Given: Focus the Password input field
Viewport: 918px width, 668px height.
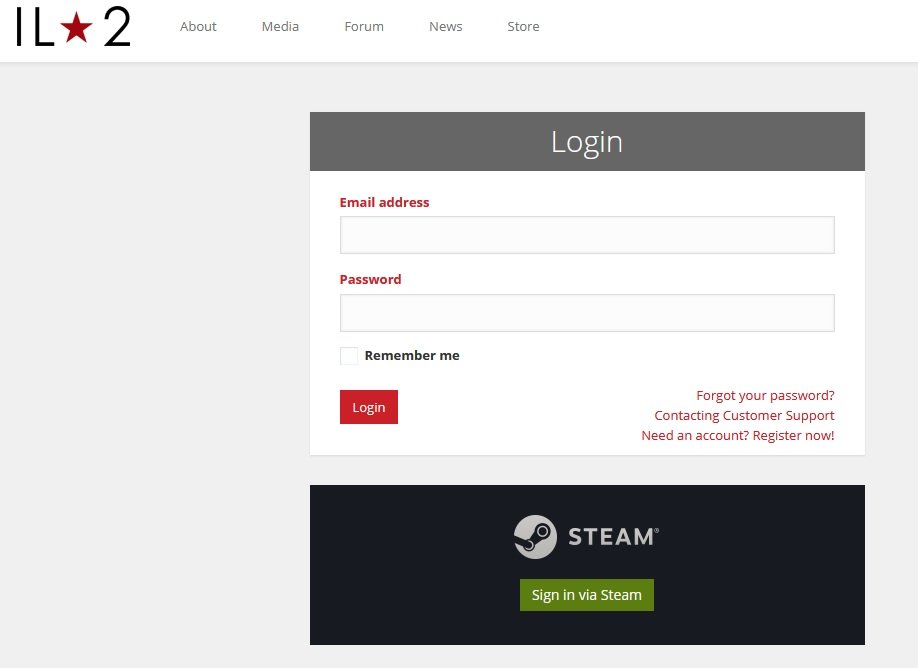Looking at the screenshot, I should [587, 313].
